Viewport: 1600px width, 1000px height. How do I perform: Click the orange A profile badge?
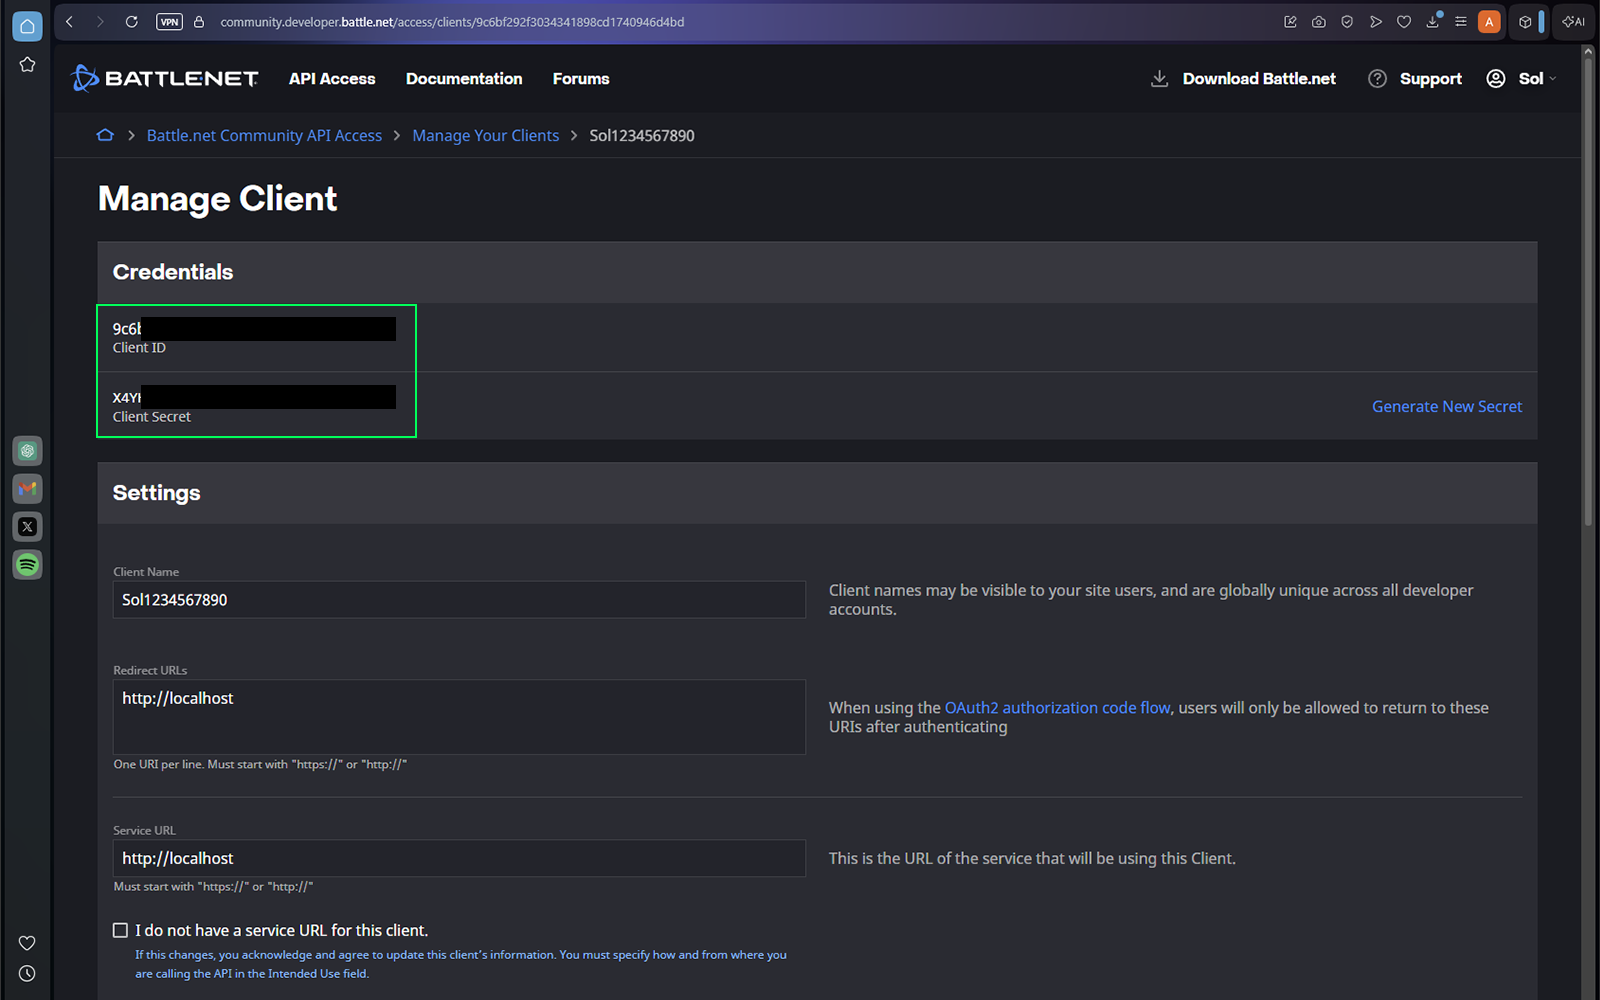point(1489,22)
